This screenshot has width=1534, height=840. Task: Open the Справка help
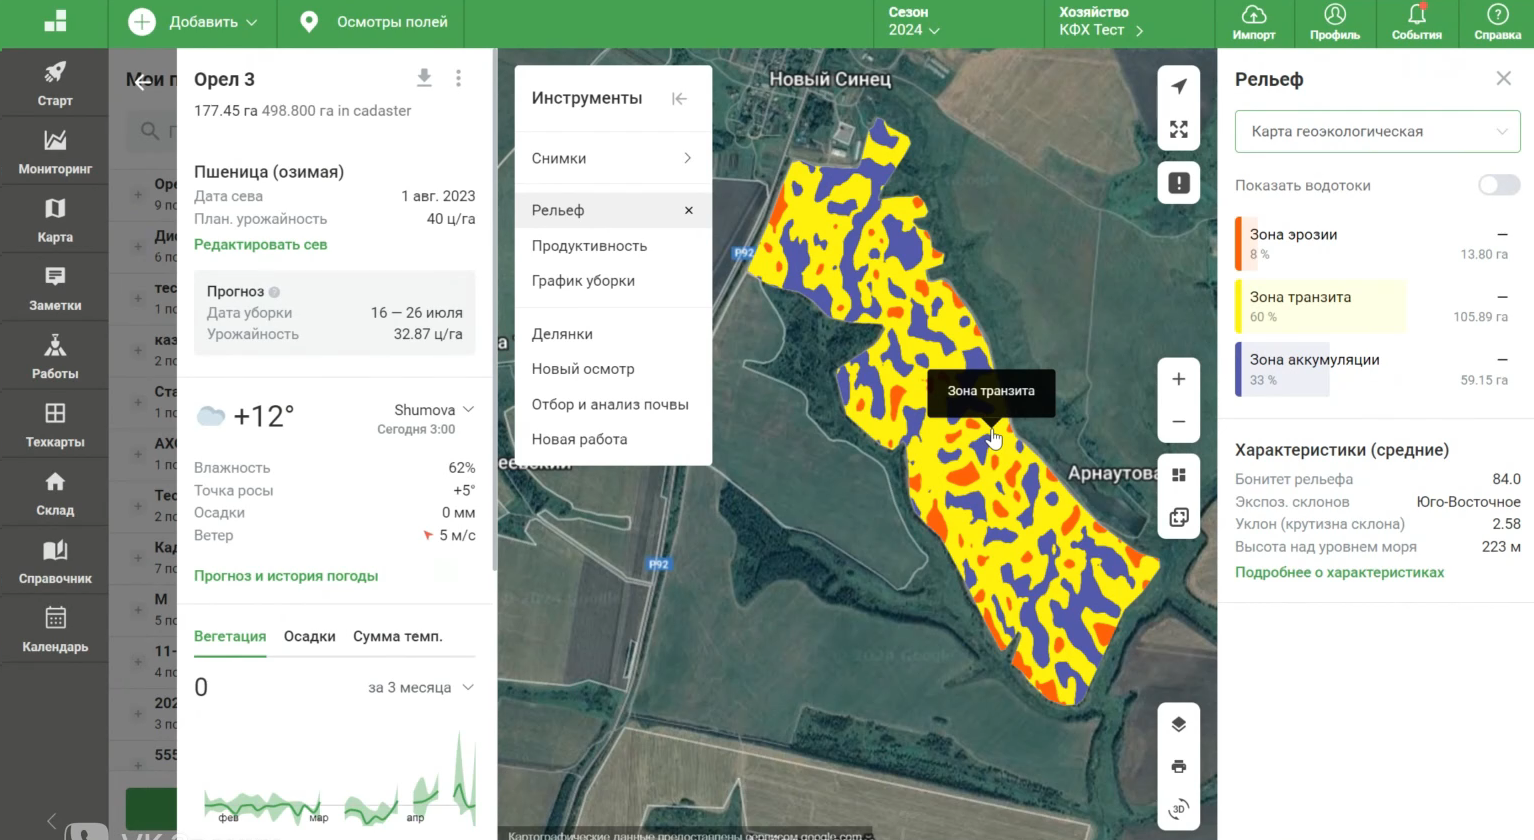click(1497, 23)
